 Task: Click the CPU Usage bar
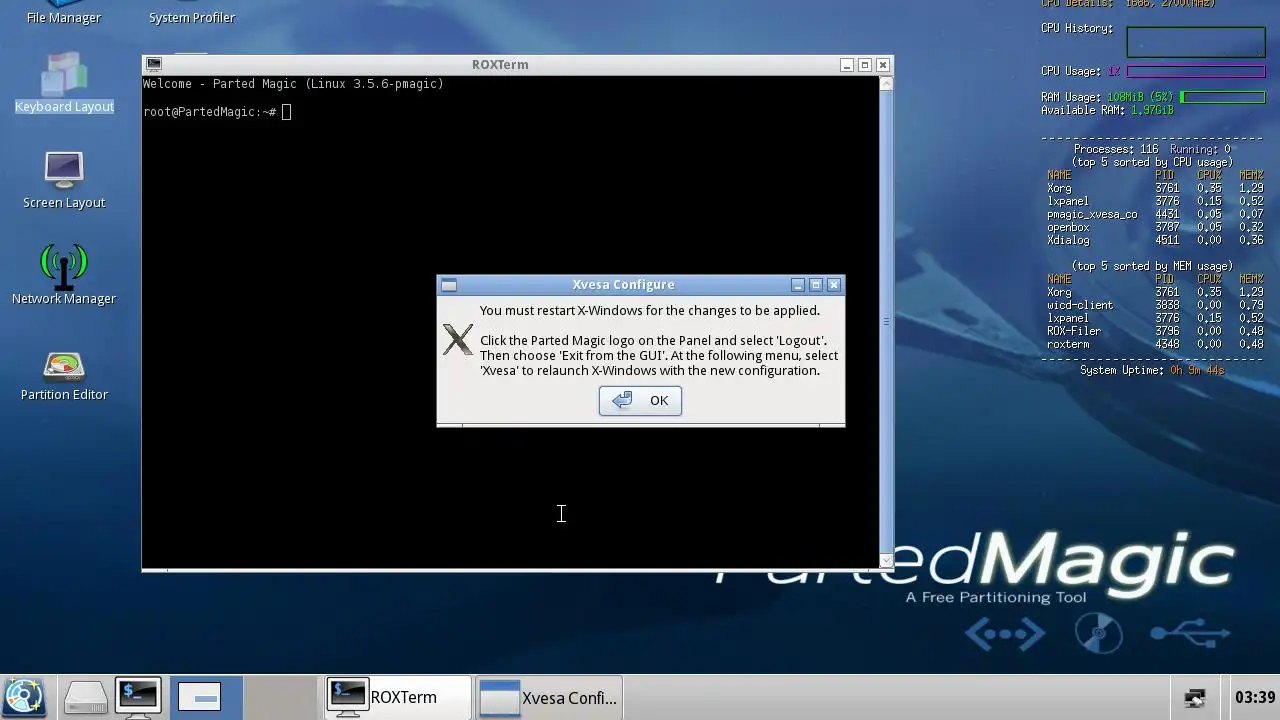[1196, 72]
